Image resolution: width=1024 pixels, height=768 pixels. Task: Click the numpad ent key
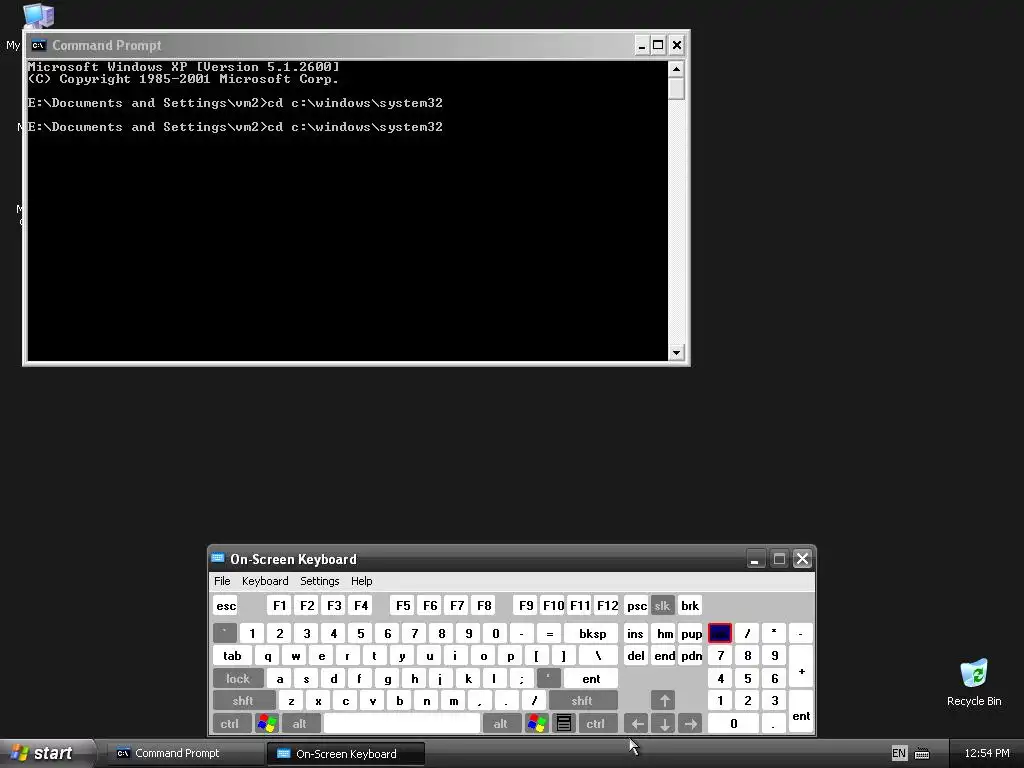pyautogui.click(x=801, y=712)
